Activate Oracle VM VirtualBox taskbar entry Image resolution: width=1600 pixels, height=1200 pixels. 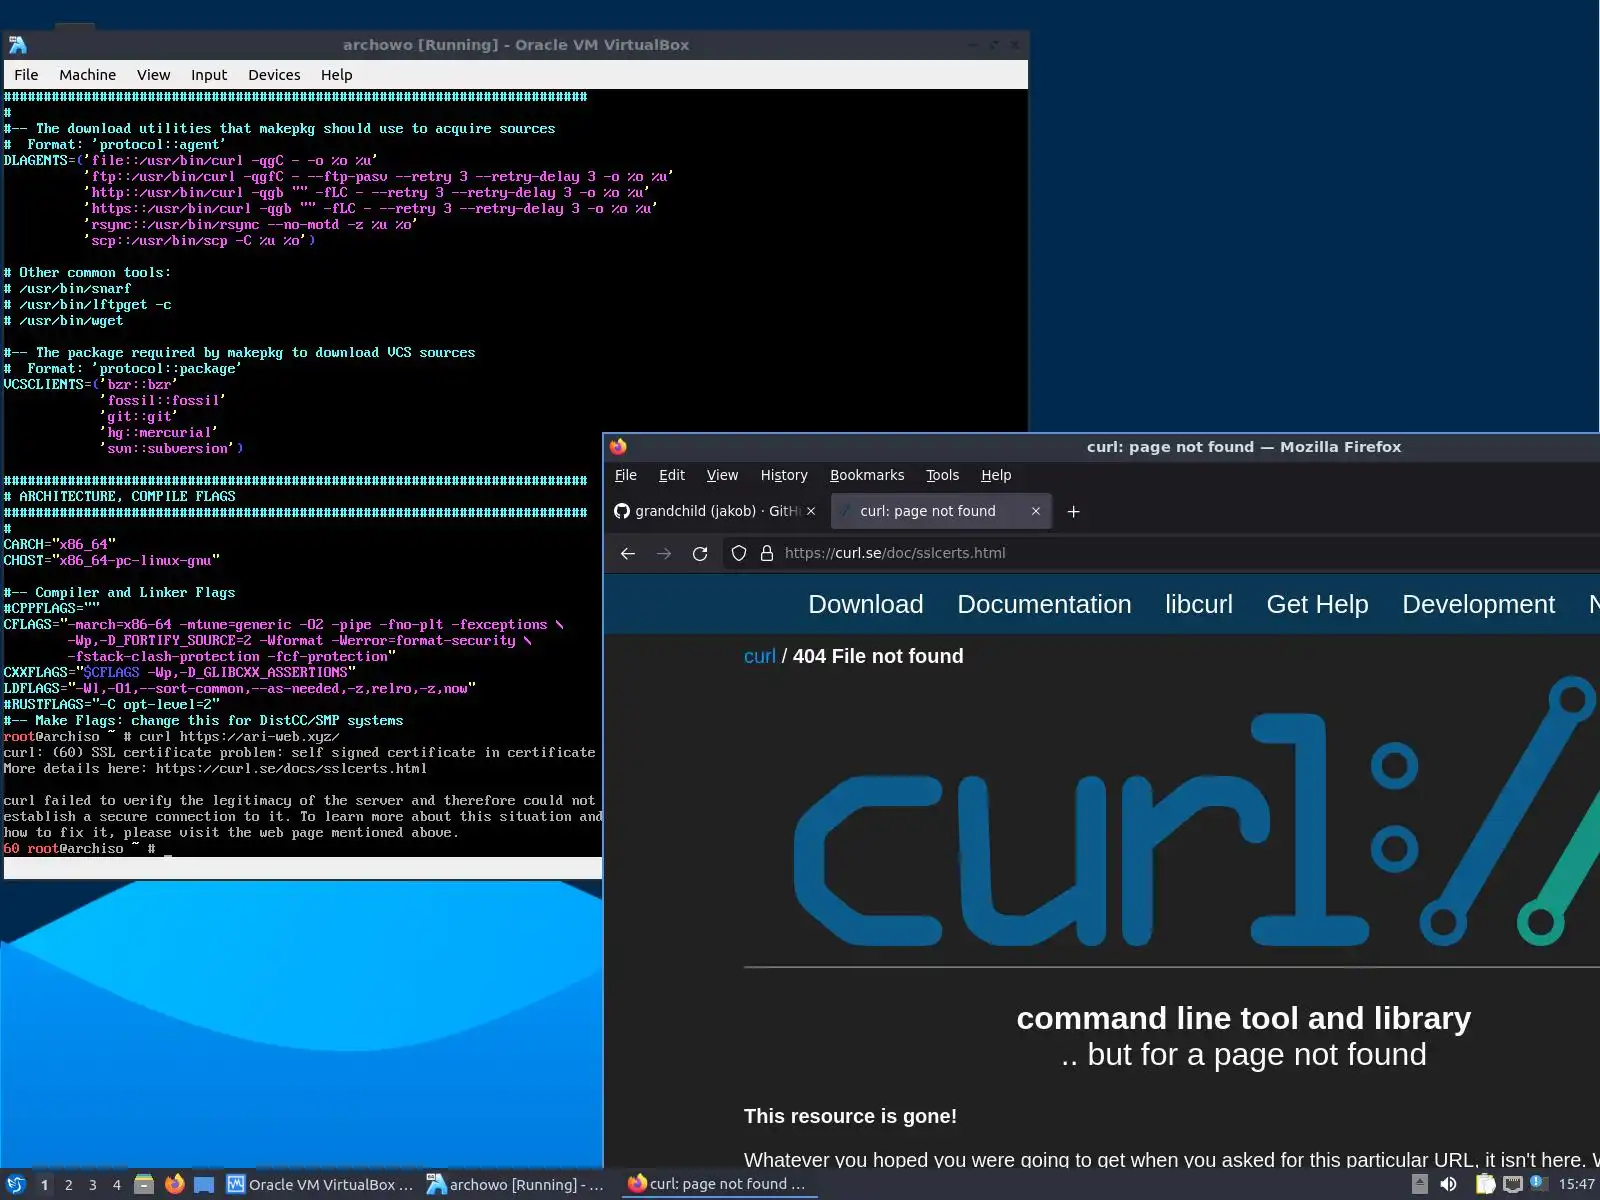pos(320,1185)
